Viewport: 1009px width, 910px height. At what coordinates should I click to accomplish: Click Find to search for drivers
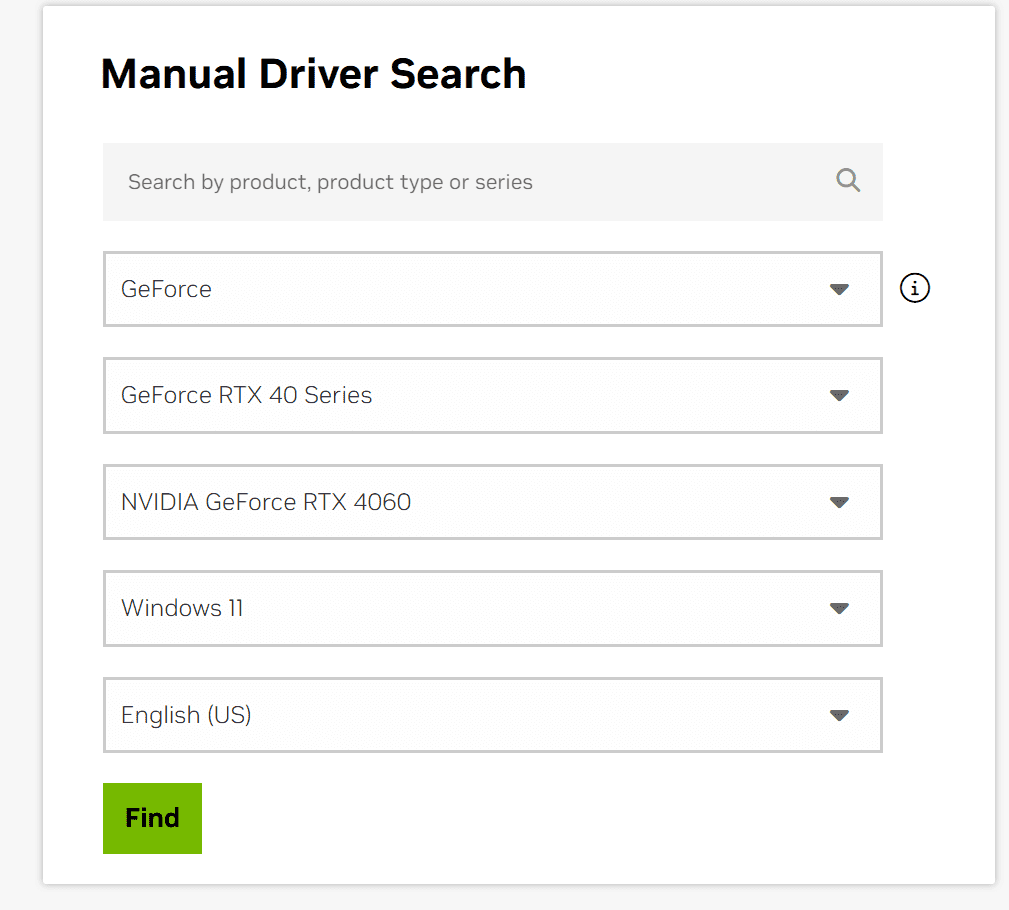151,817
